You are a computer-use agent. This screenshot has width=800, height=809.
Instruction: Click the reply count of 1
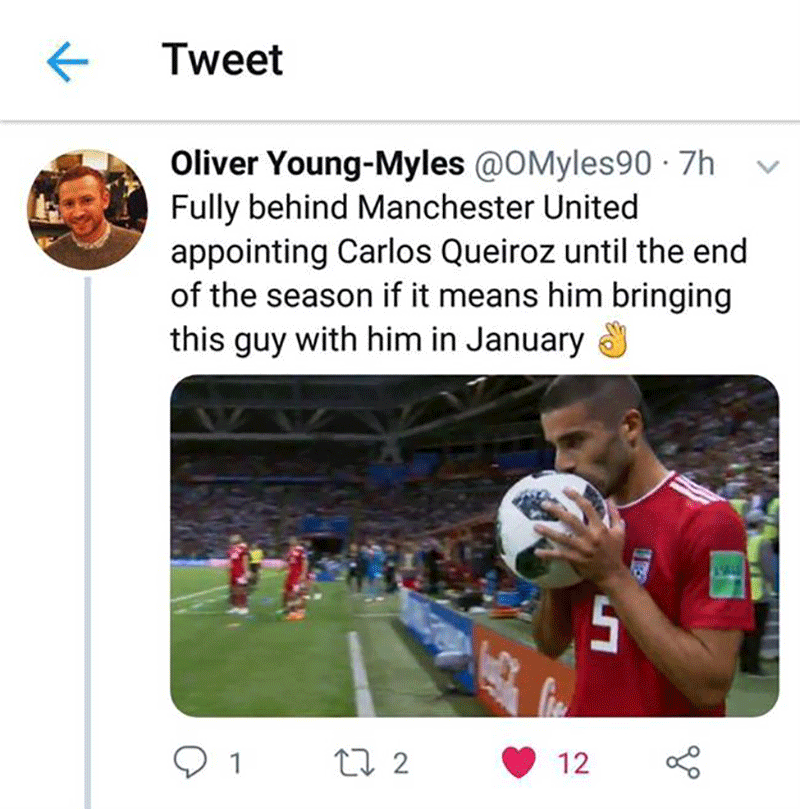coord(236,764)
